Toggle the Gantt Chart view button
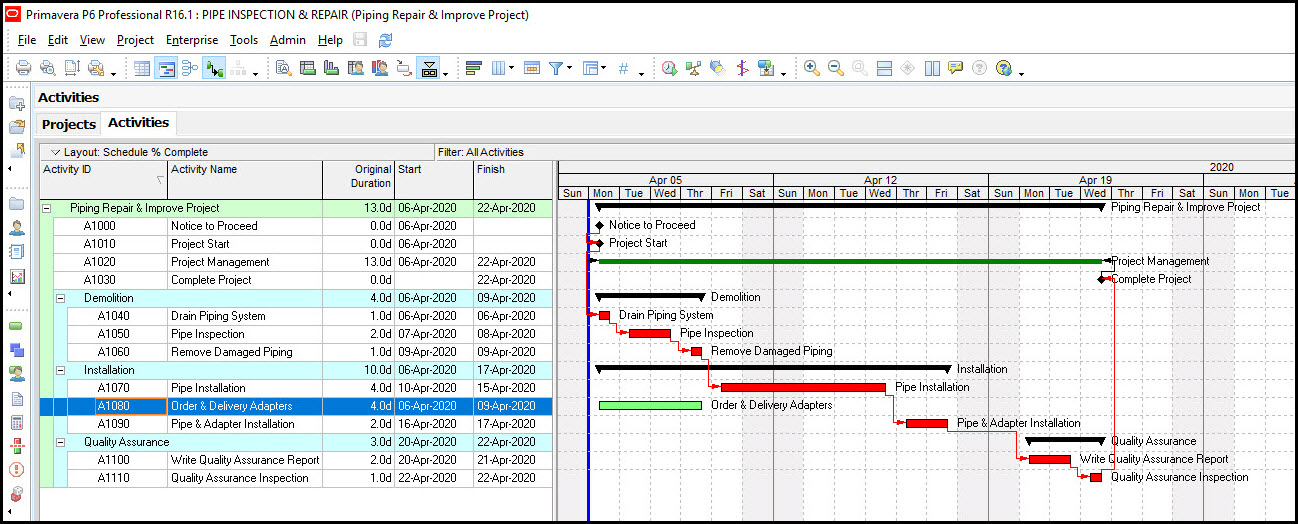The image size is (1298, 524). pyautogui.click(x=166, y=68)
